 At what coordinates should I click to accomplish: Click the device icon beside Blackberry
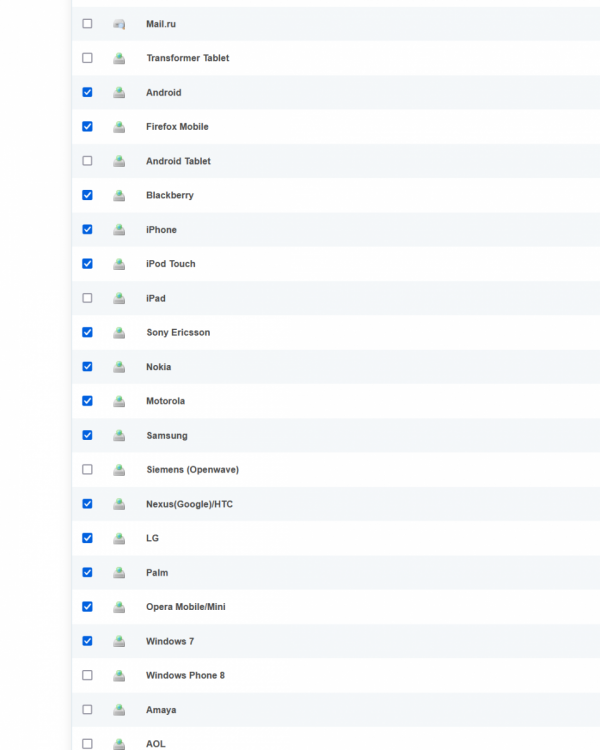[119, 195]
